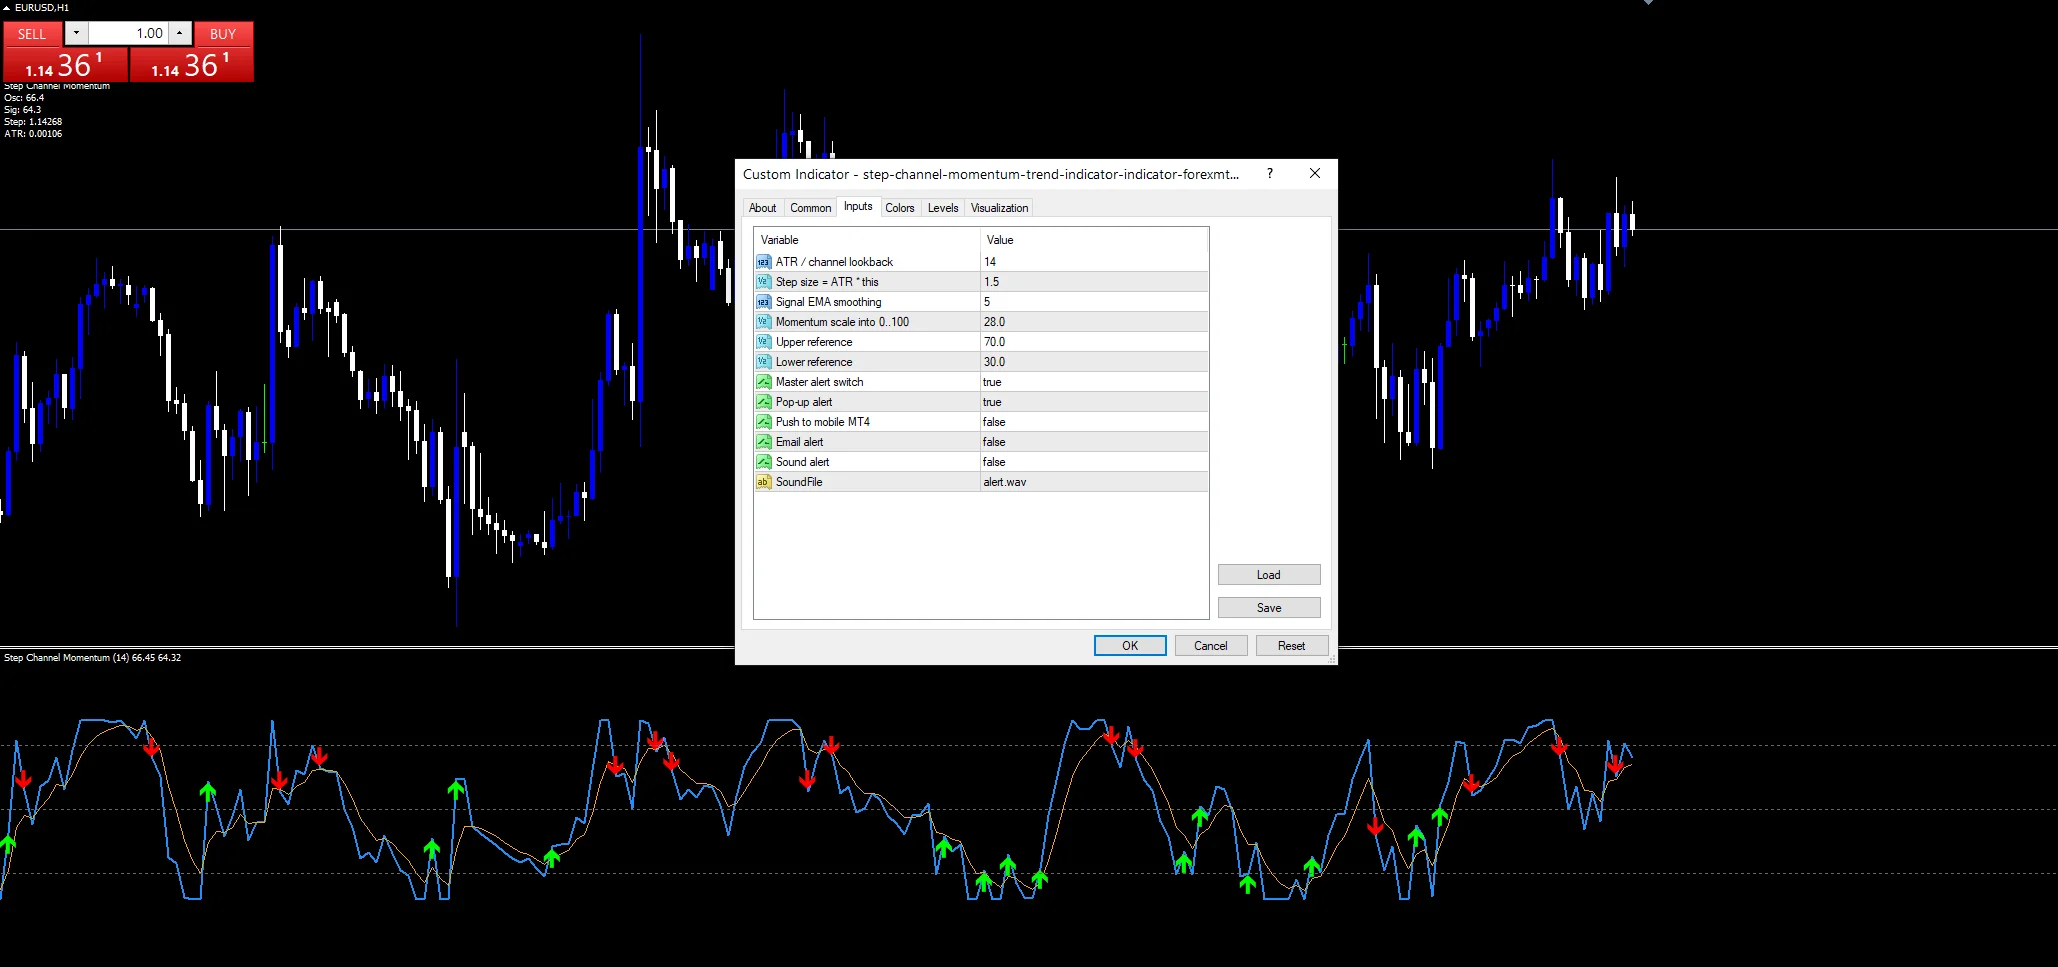Click the Cancel button
The width and height of the screenshot is (2058, 967).
[1210, 646]
